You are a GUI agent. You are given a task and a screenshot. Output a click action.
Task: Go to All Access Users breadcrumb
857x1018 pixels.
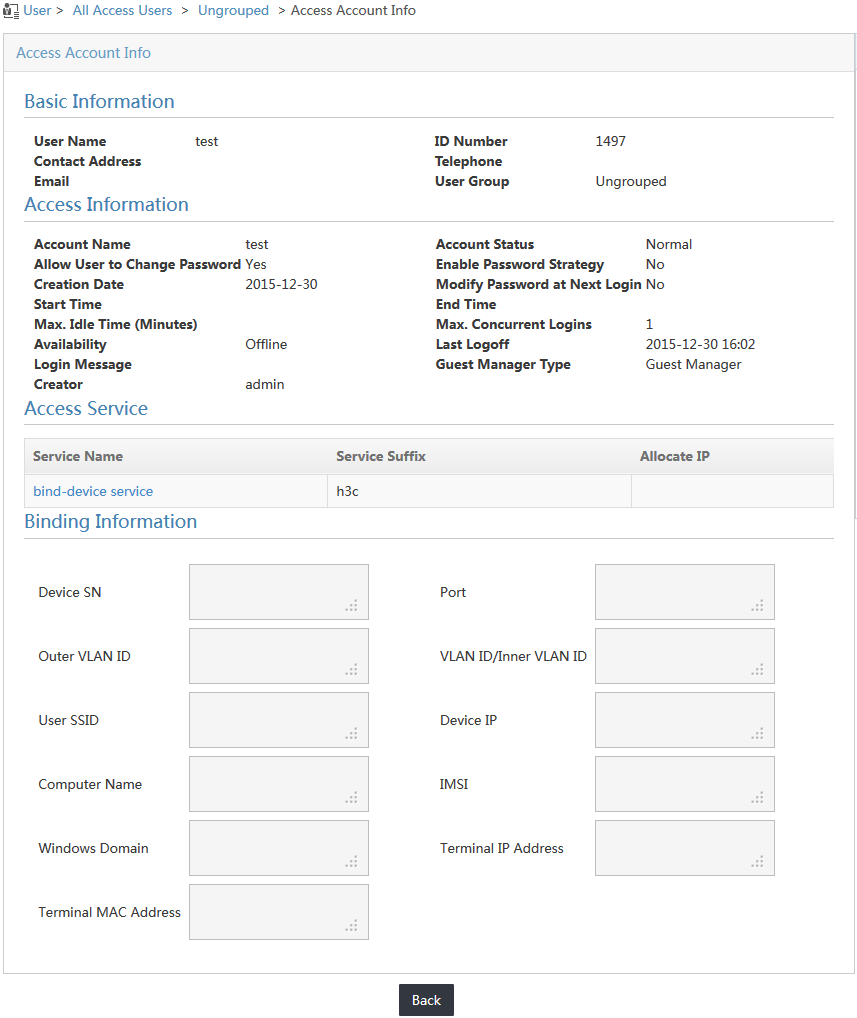point(122,10)
